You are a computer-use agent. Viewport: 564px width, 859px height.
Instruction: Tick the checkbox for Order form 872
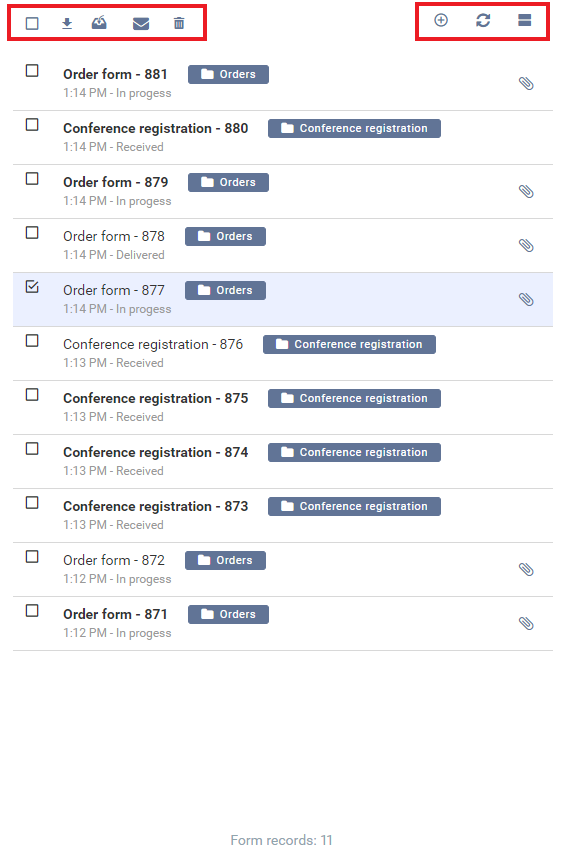pyautogui.click(x=32, y=557)
